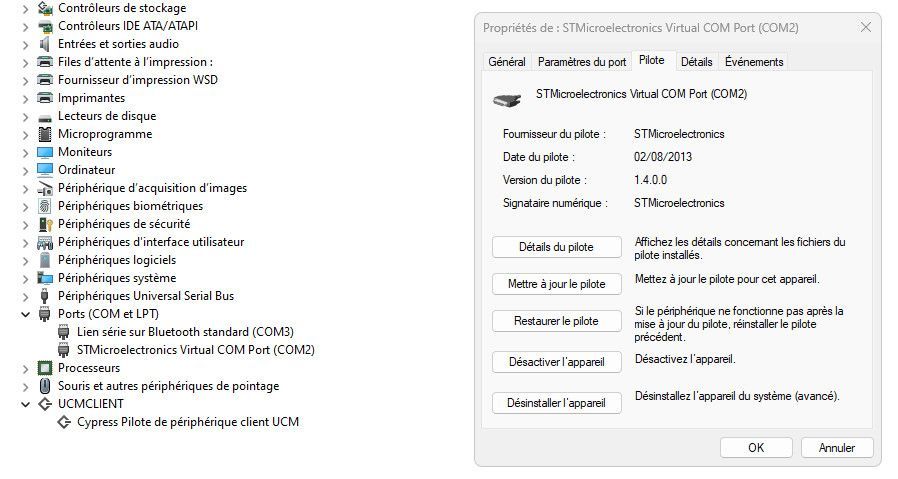The width and height of the screenshot is (898, 479).
Task: Expand the Périphériques système node
Action: [x=25, y=278]
